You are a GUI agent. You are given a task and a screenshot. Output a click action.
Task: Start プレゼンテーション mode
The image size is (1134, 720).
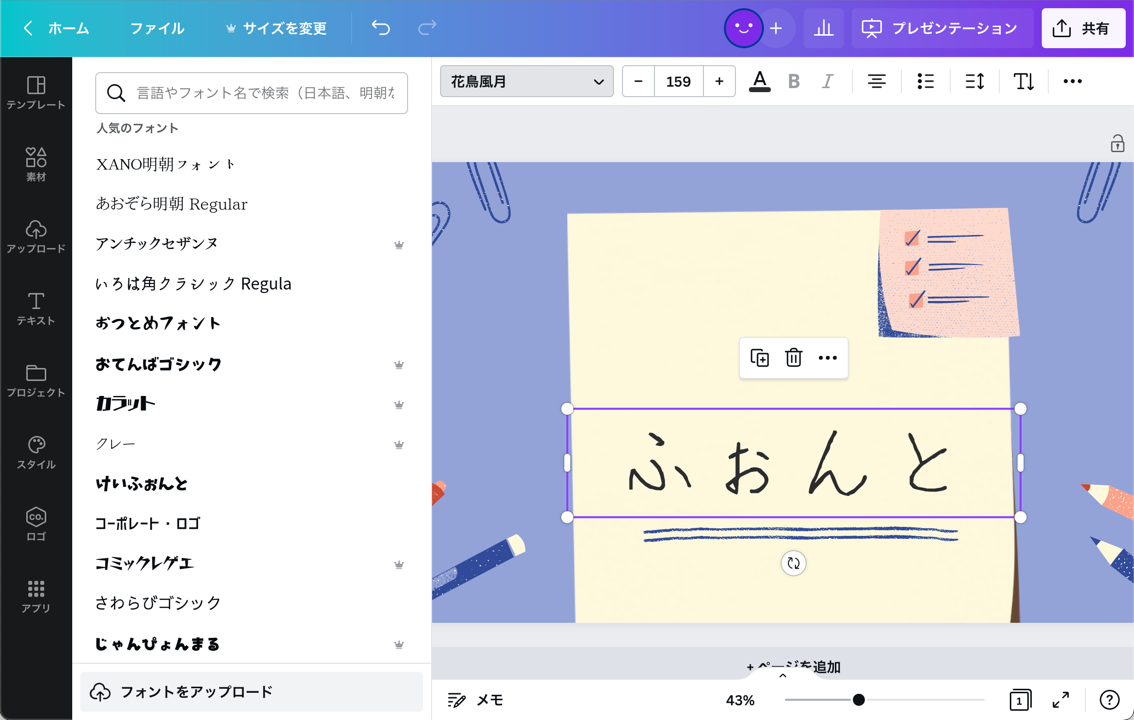(x=942, y=28)
